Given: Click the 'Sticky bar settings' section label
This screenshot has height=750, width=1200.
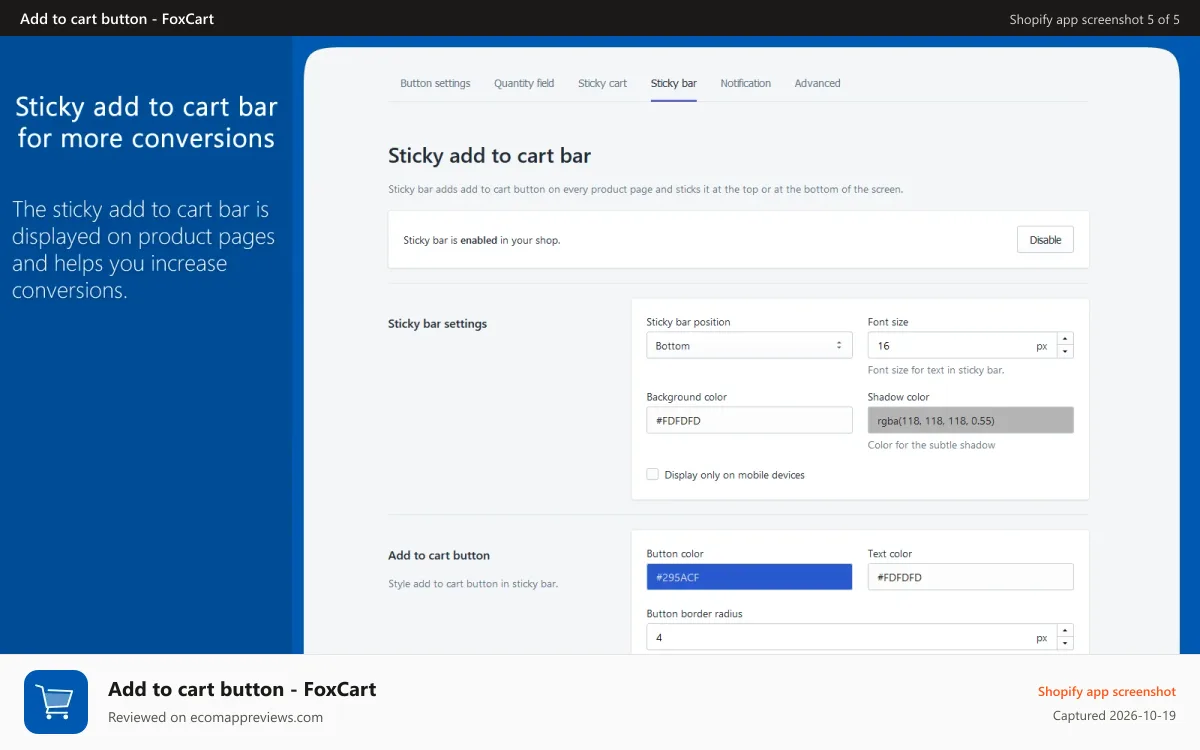Looking at the screenshot, I should pyautogui.click(x=437, y=324).
